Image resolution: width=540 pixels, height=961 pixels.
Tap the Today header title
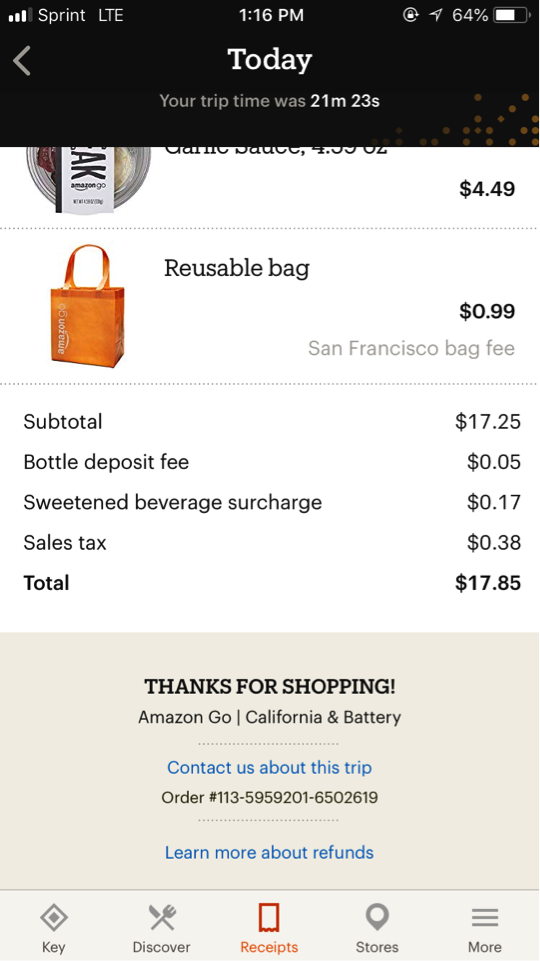click(x=270, y=59)
